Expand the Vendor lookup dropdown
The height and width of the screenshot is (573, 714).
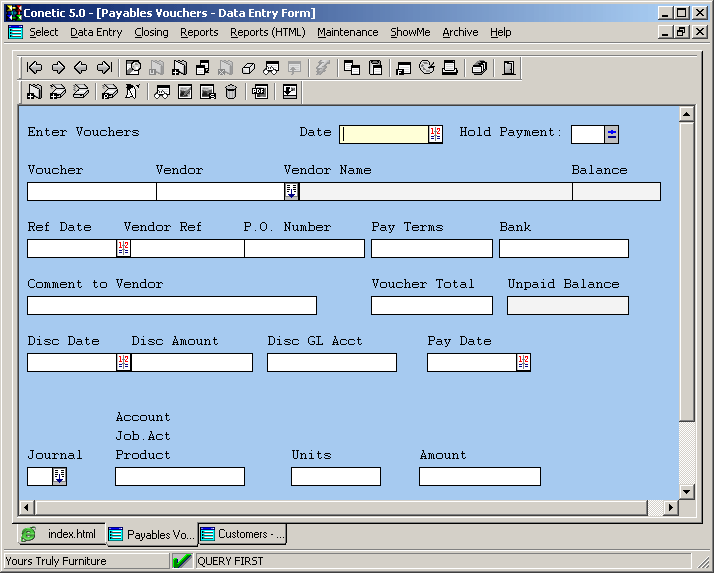click(x=291, y=191)
